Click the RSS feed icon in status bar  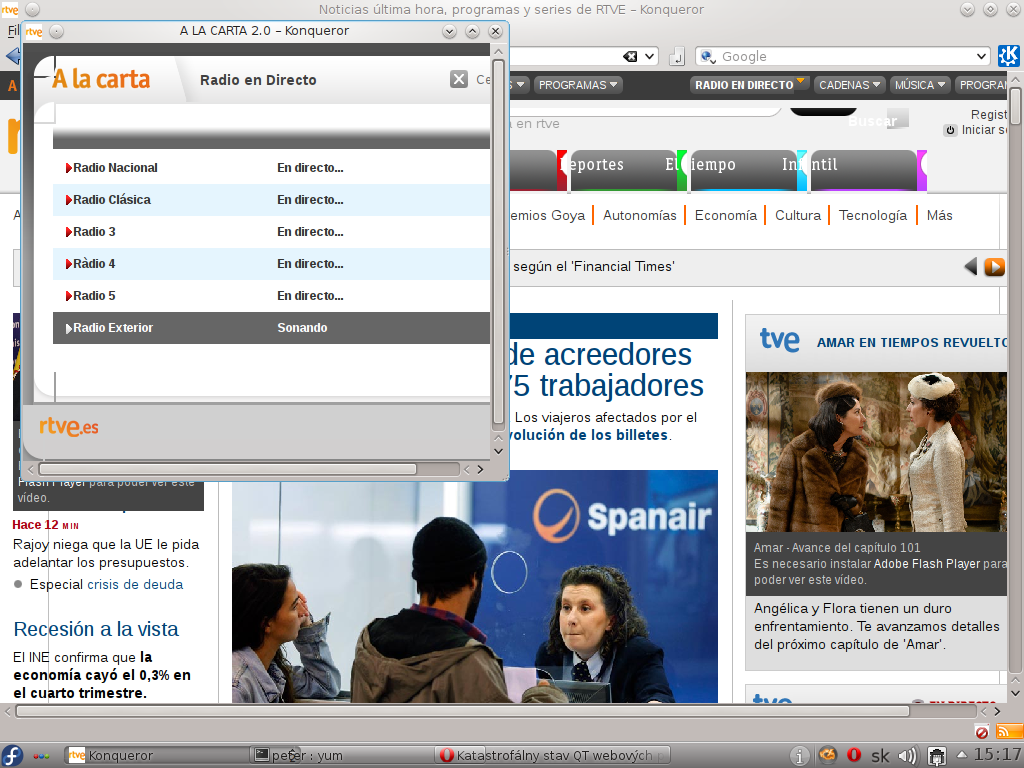1010,731
